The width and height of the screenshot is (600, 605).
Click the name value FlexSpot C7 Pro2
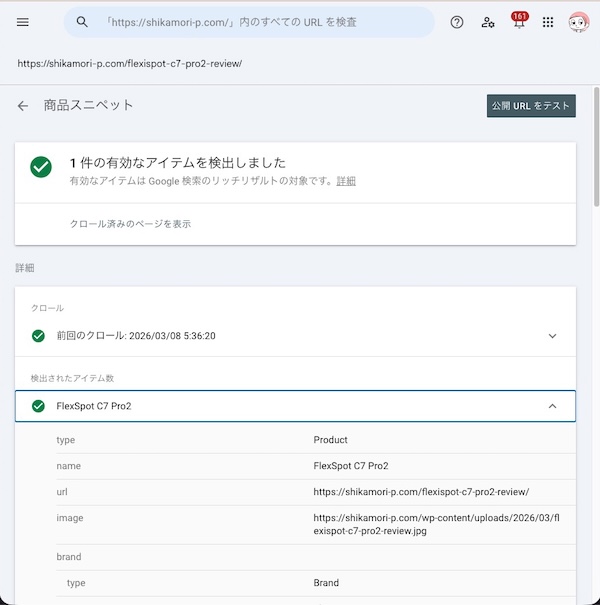(x=351, y=466)
